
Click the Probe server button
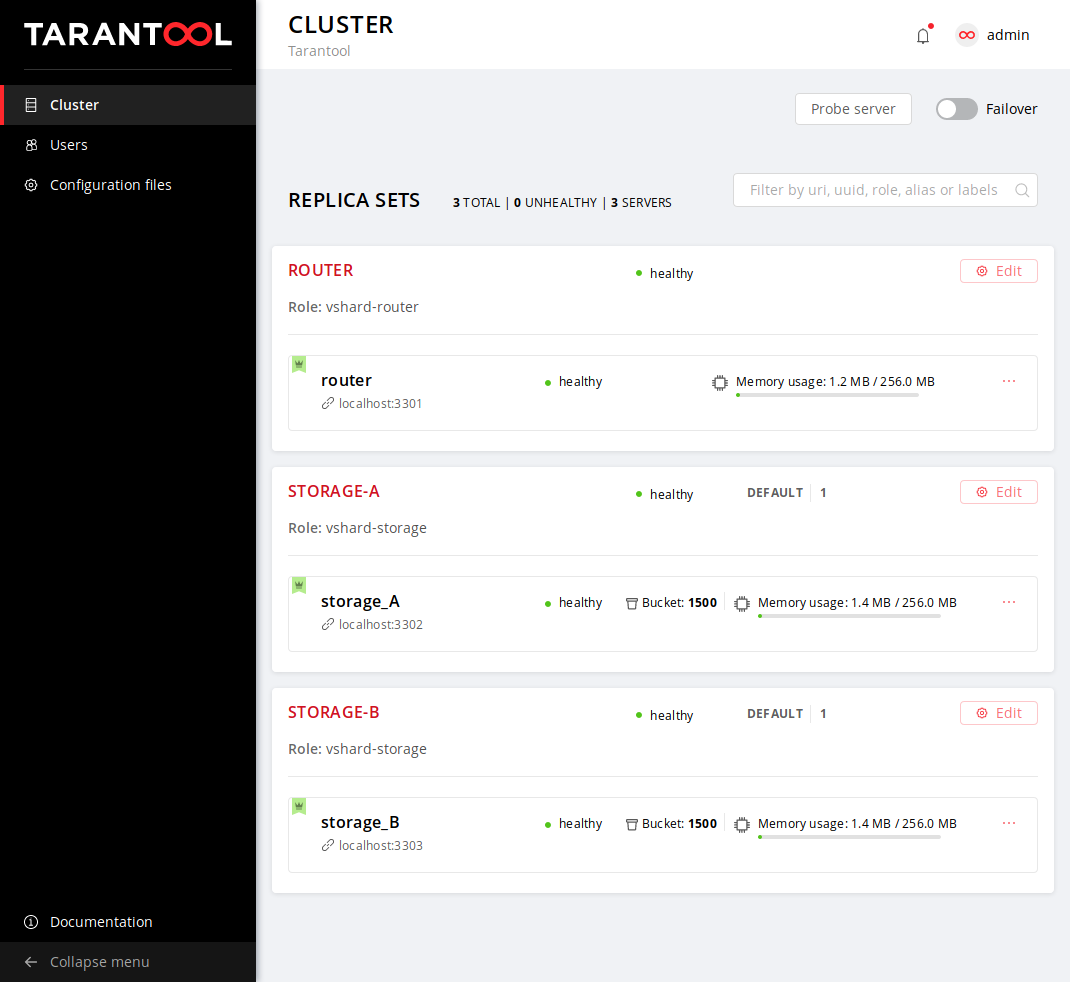(853, 109)
